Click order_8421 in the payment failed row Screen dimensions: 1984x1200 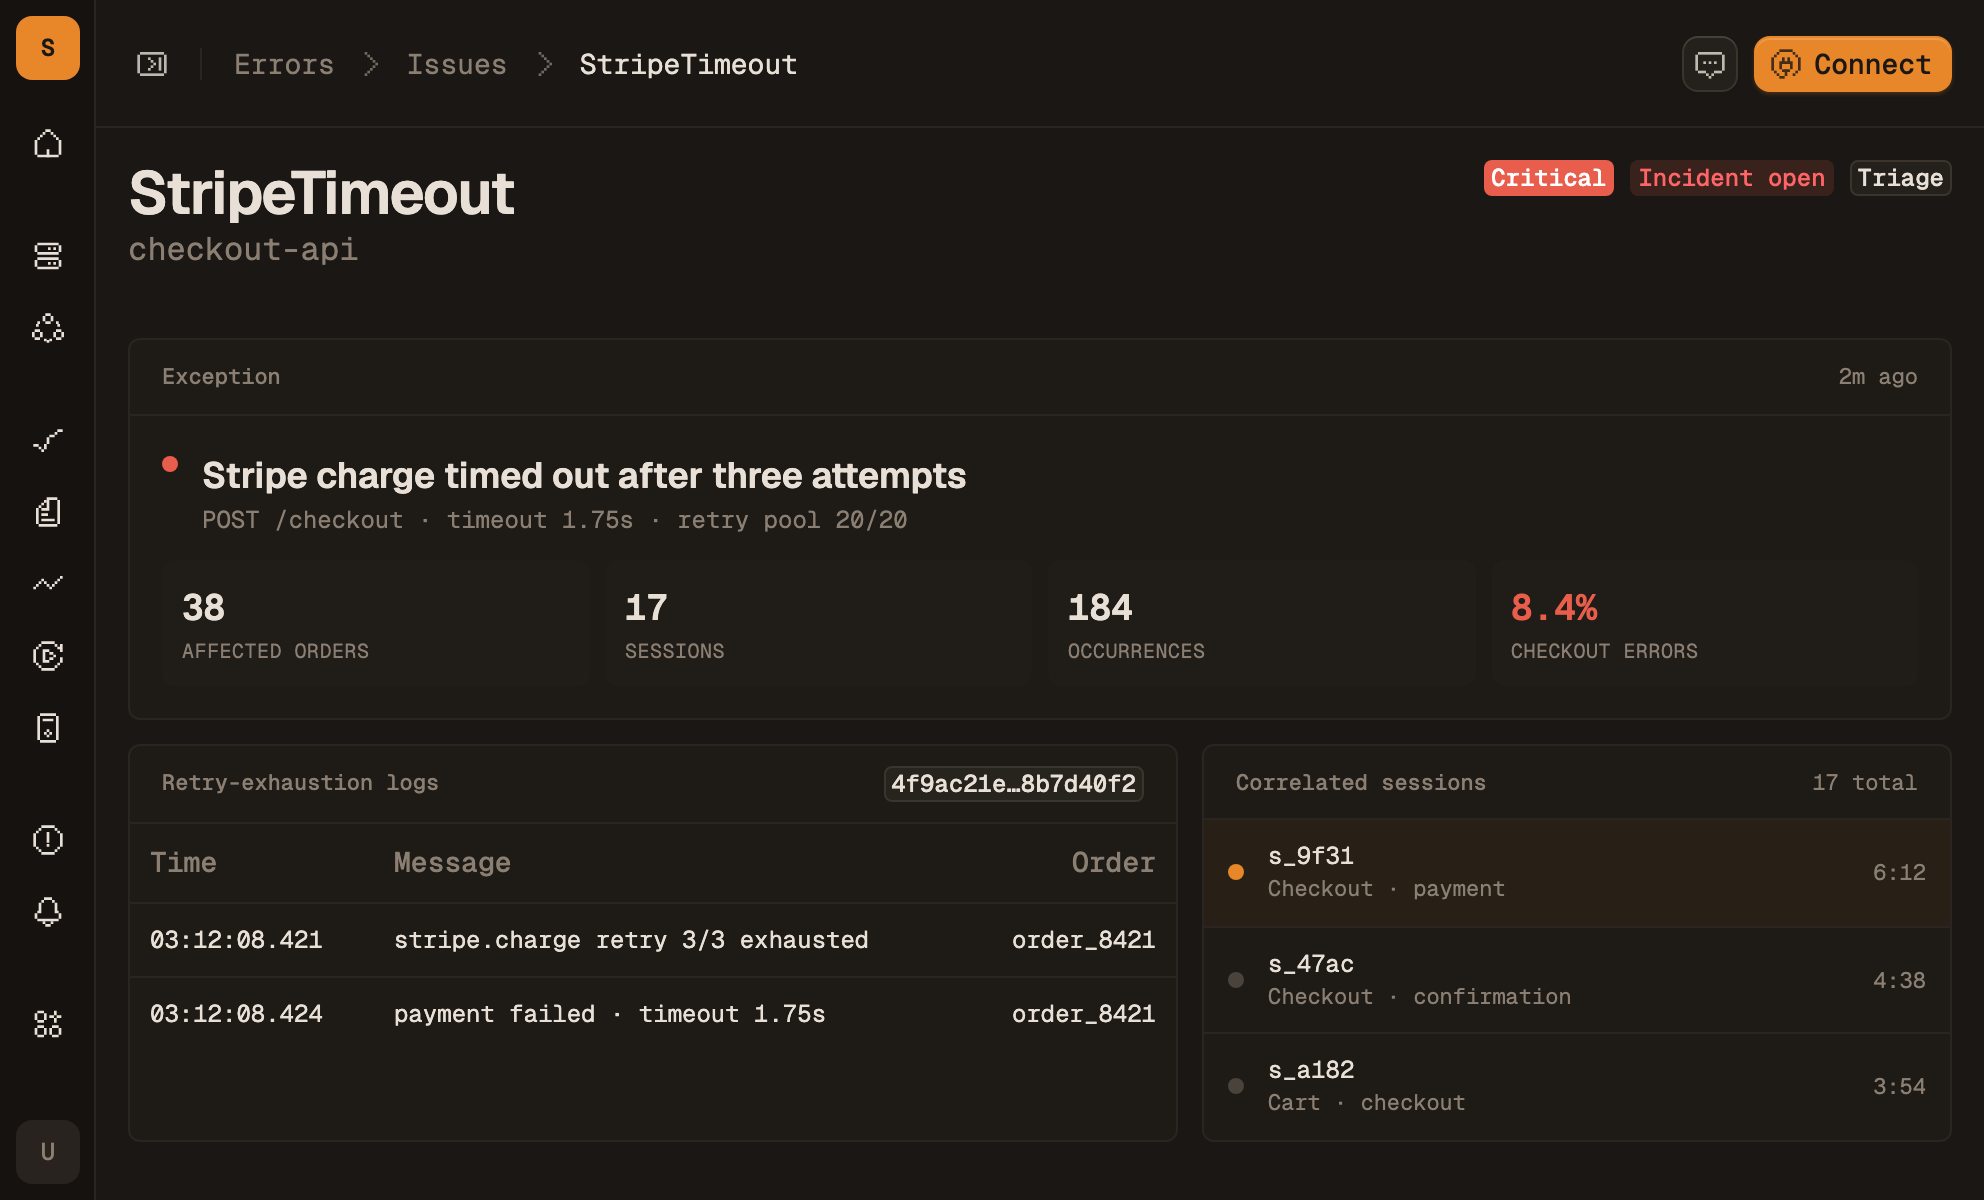1083,1014
